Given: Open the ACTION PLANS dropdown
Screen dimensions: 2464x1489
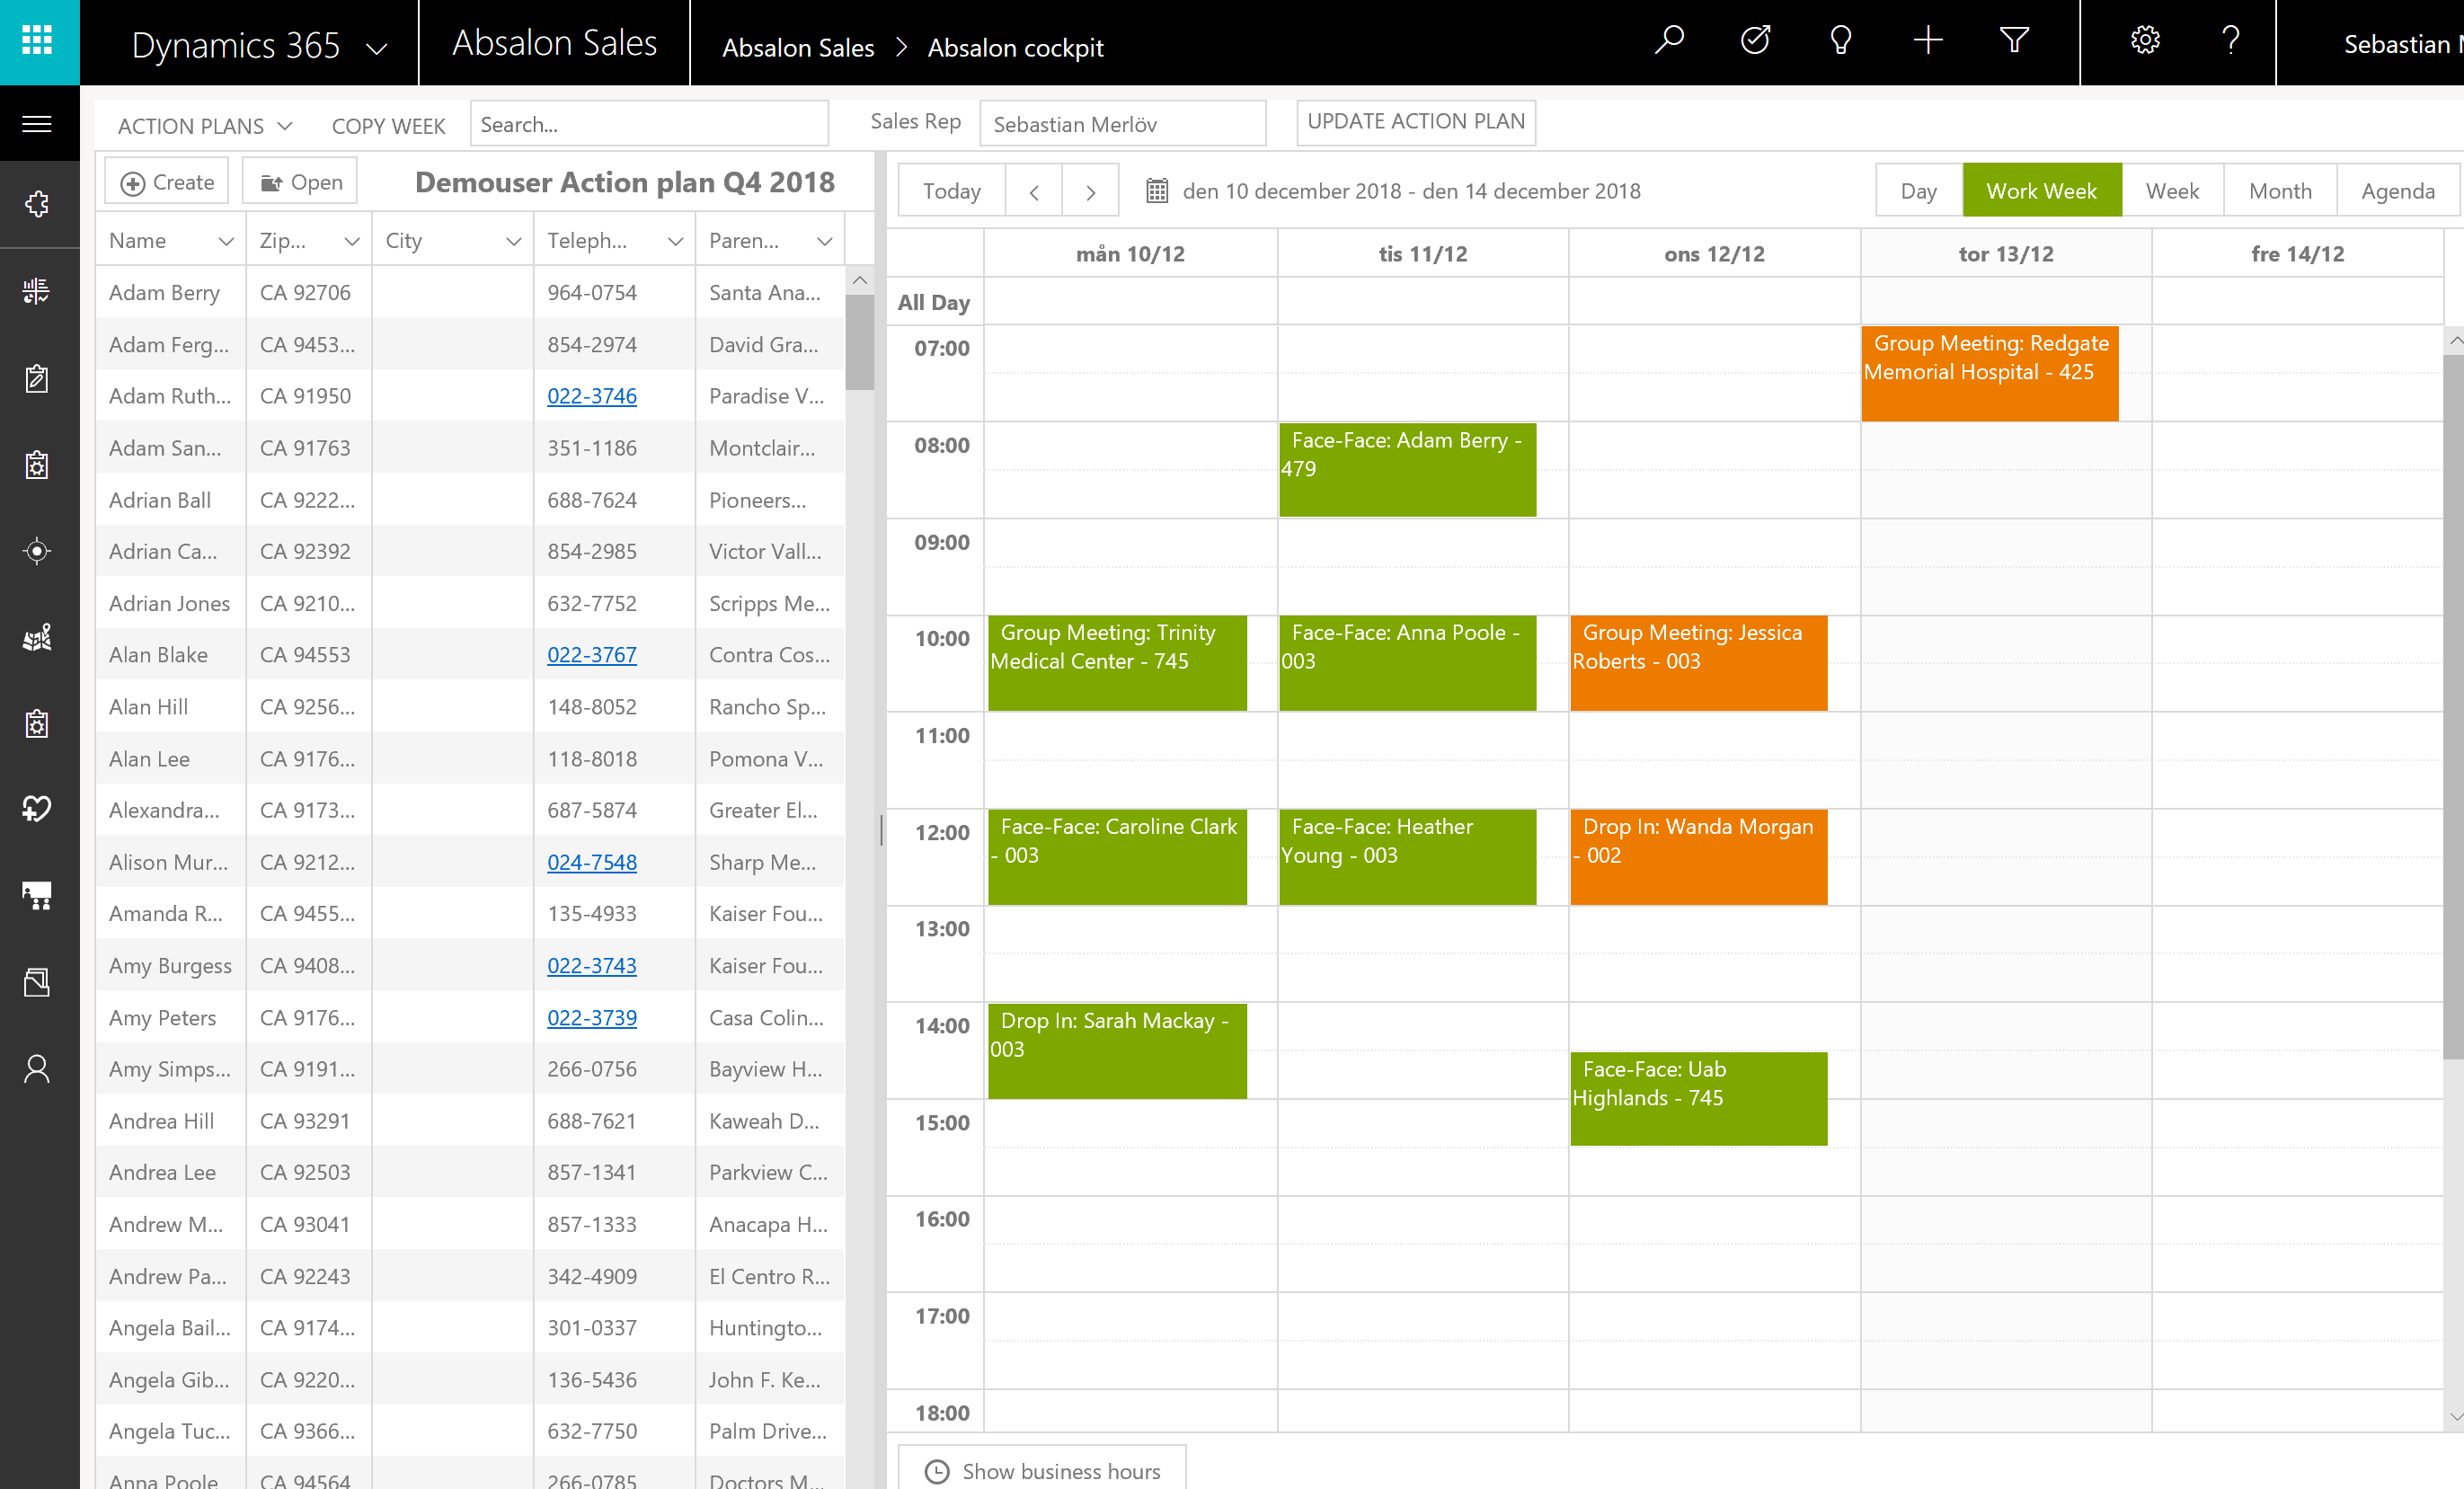Looking at the screenshot, I should coord(204,126).
